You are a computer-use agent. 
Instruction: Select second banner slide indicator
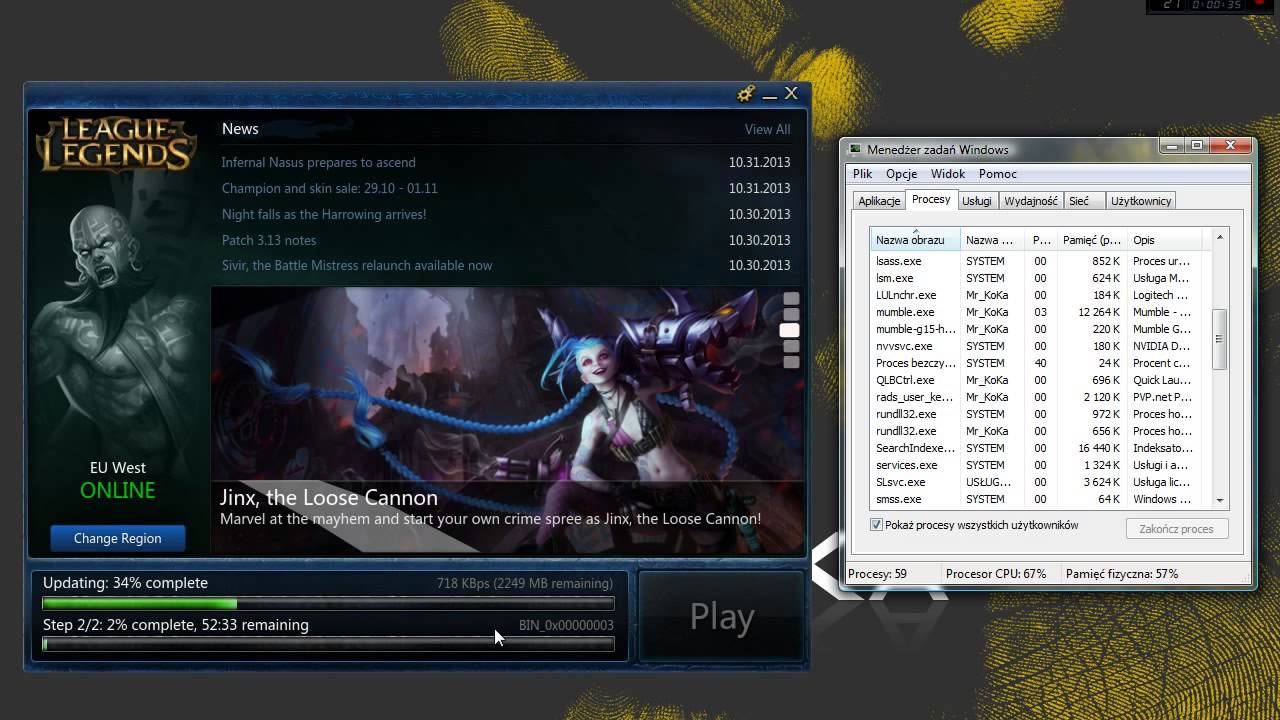(x=791, y=314)
